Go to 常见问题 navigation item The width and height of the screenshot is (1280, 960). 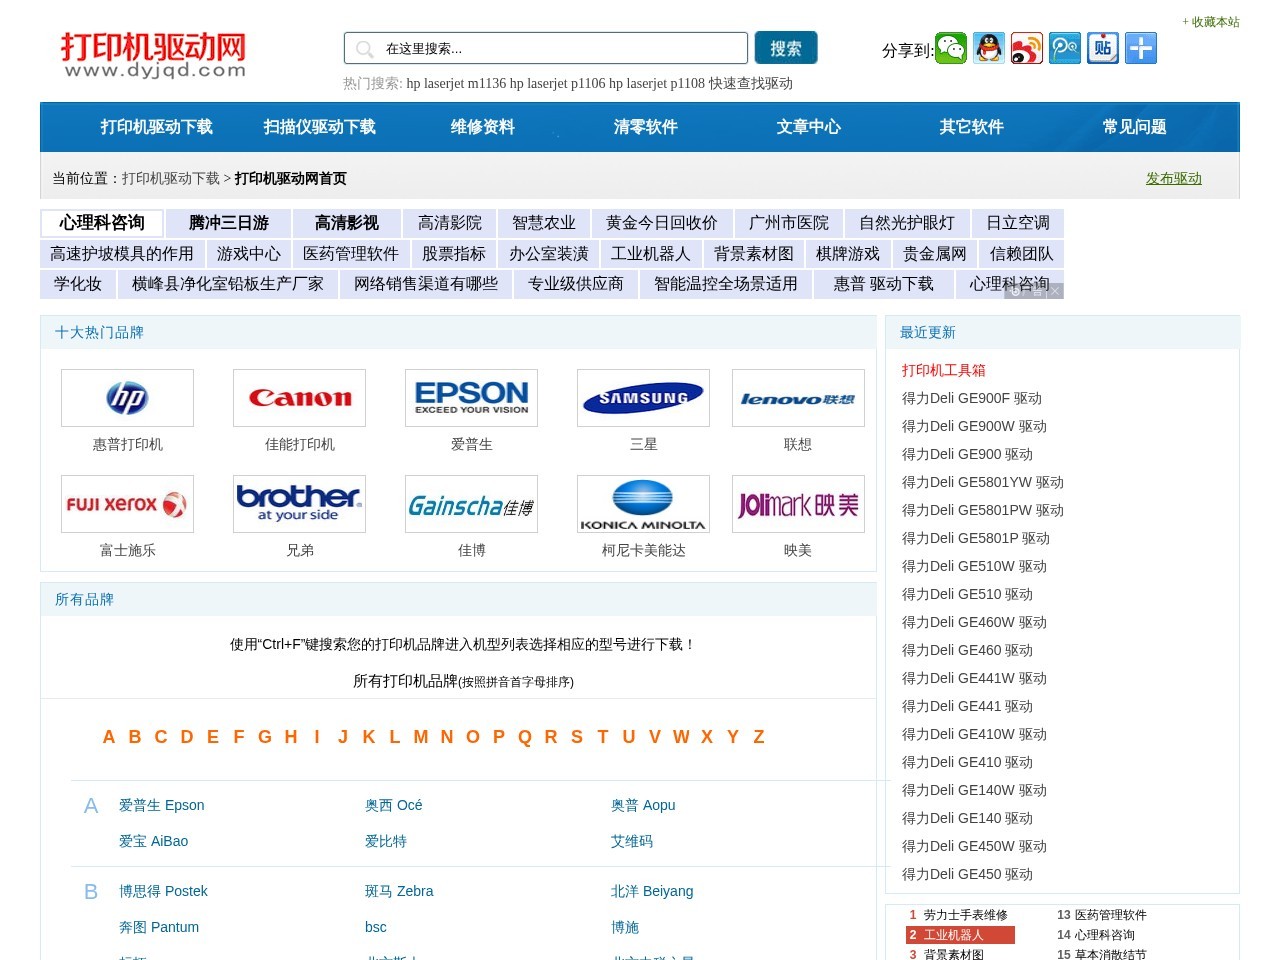click(x=1134, y=127)
